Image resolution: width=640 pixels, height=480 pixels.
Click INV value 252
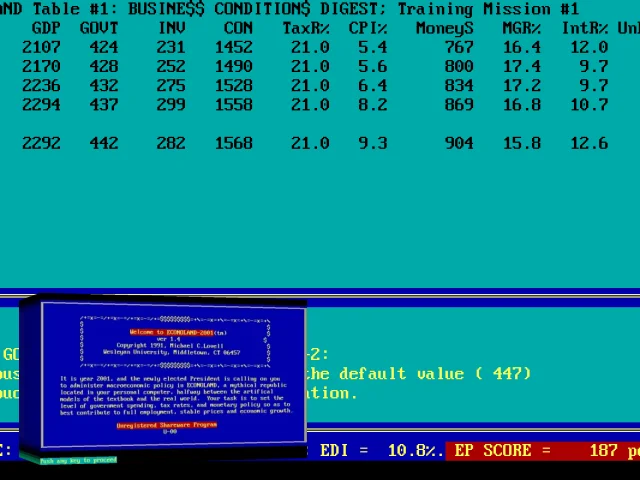171,67
